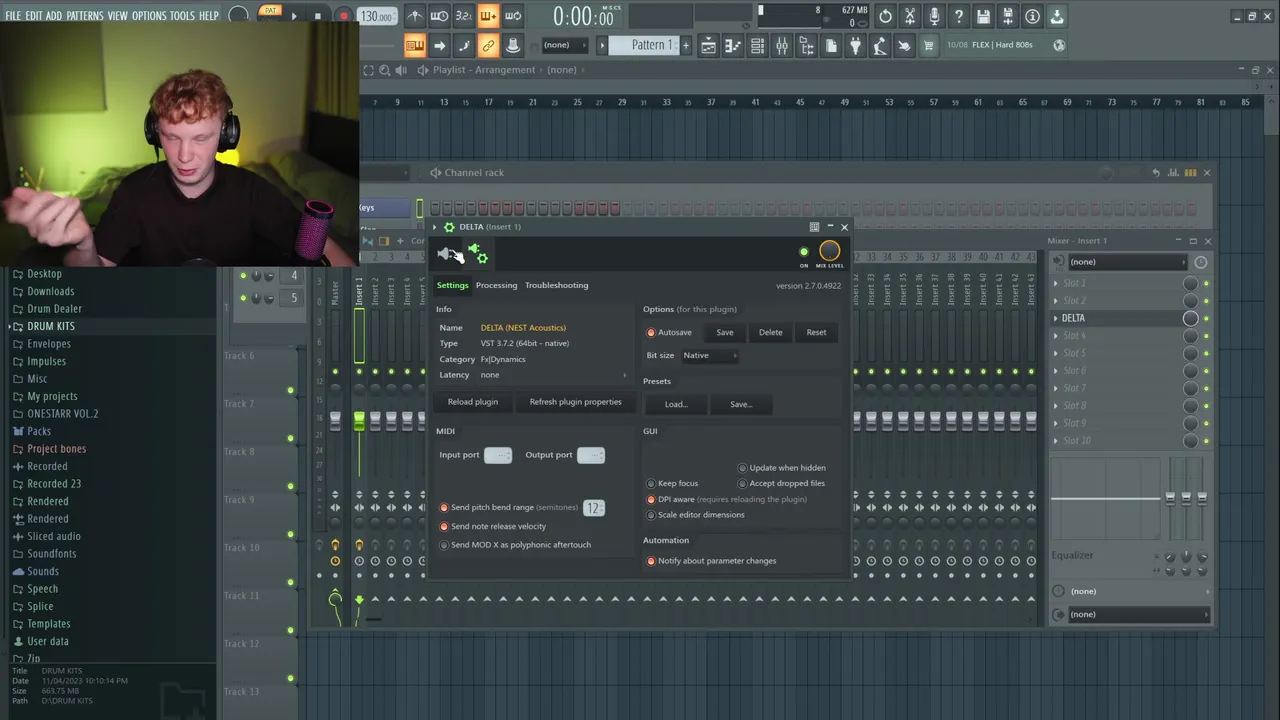Open the content library shopping cart
Image resolution: width=1280 pixels, height=720 pixels.
point(928,45)
